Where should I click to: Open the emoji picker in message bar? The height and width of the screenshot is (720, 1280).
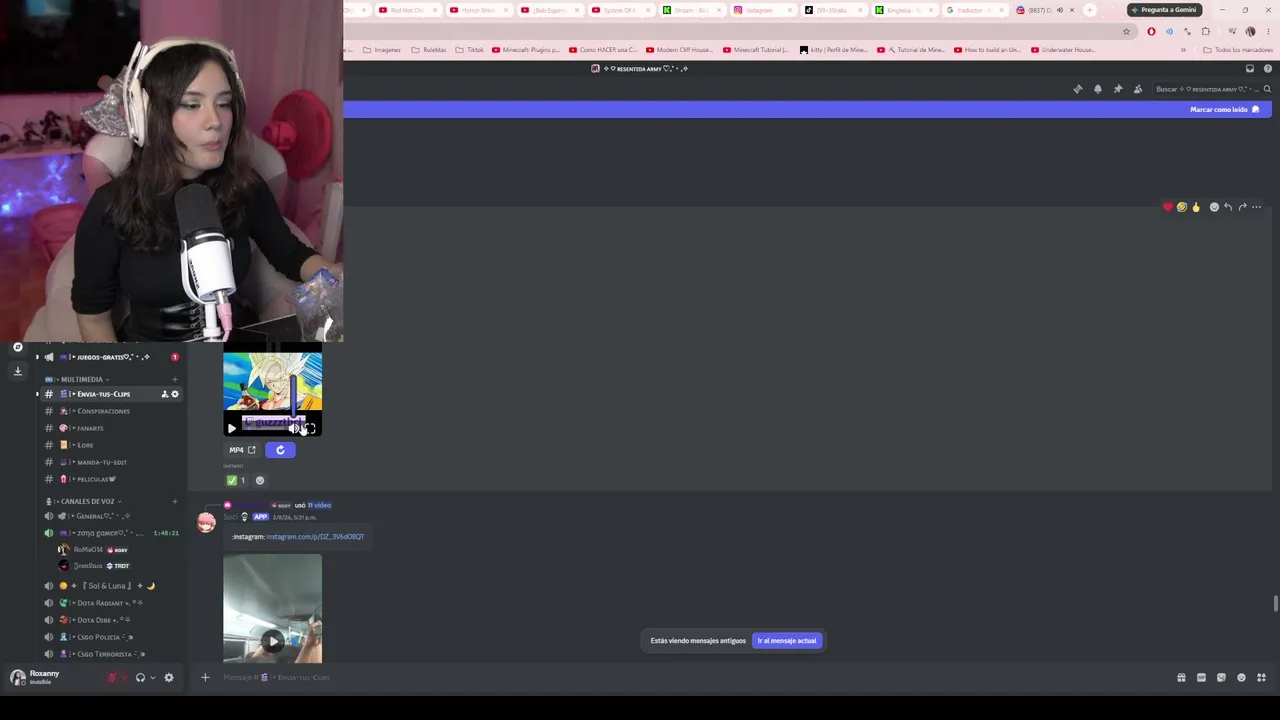[x=1241, y=678]
